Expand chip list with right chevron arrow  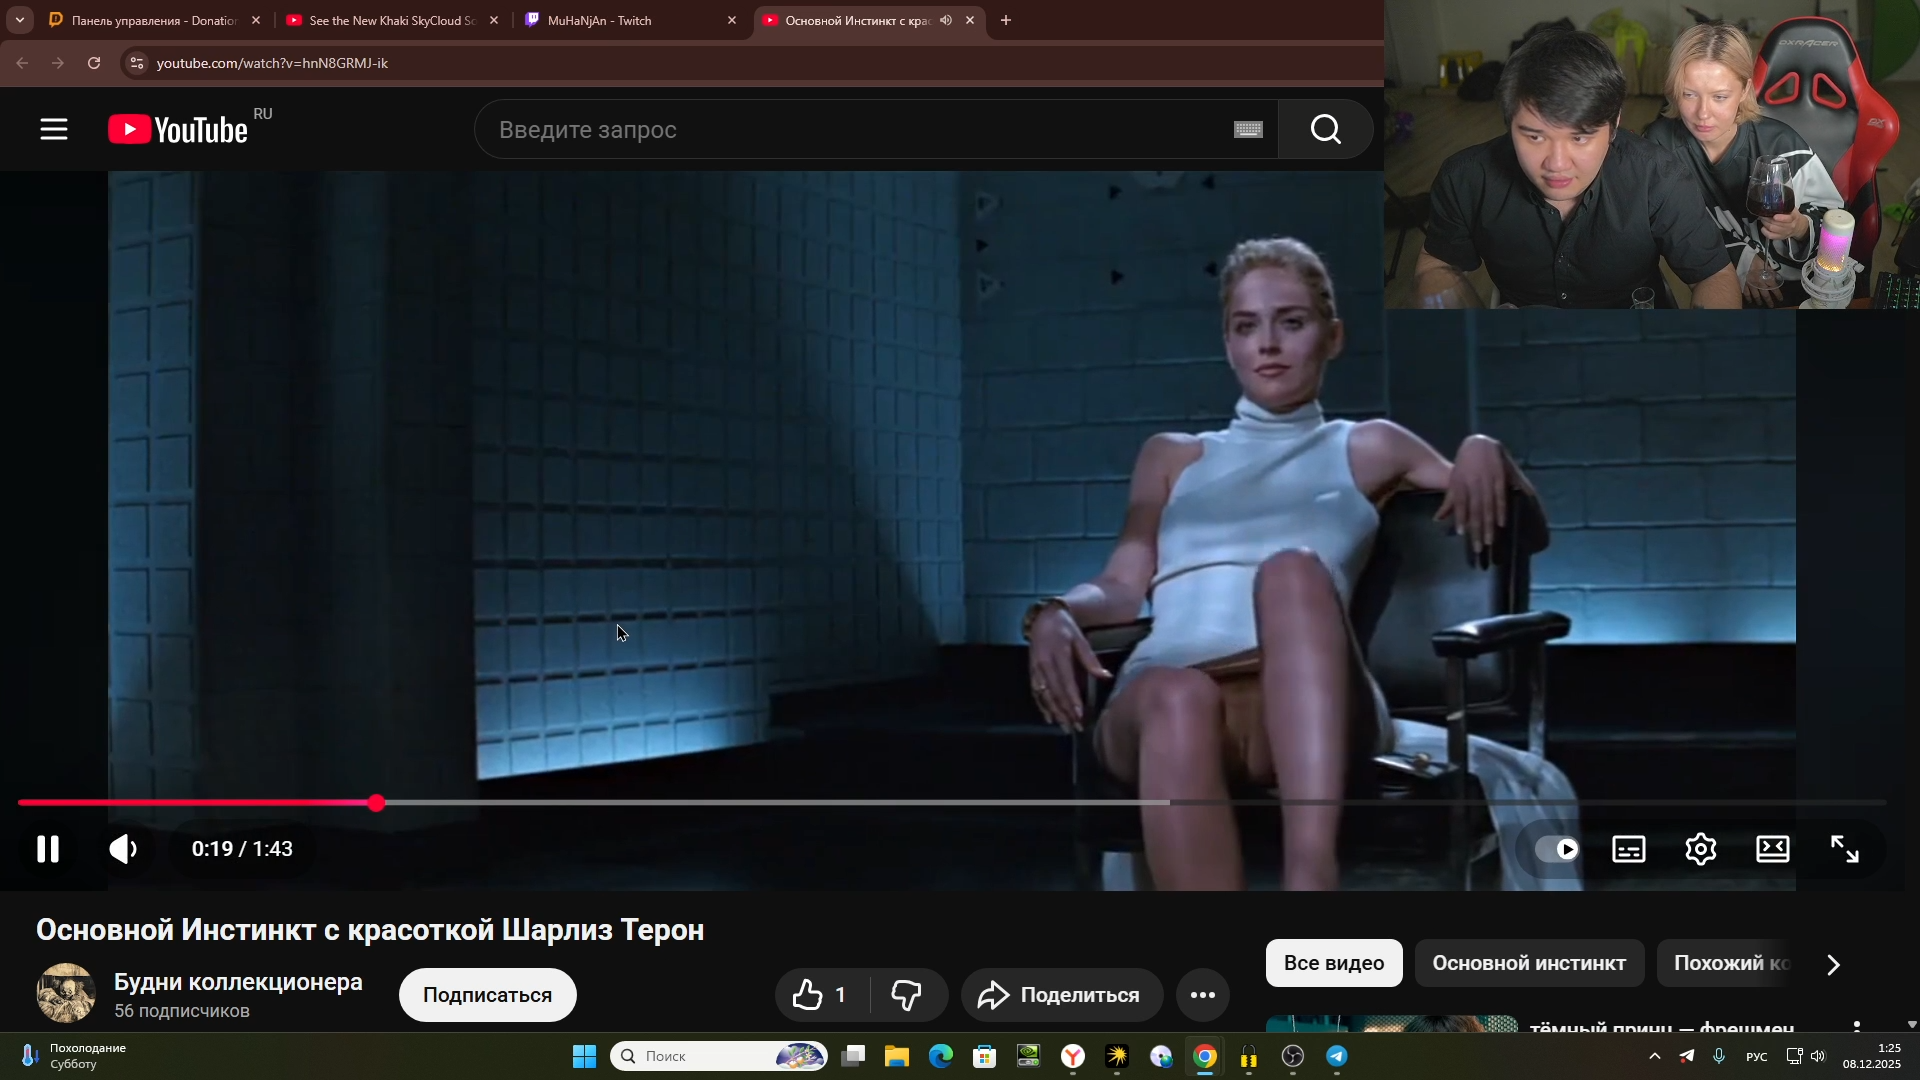click(1833, 965)
